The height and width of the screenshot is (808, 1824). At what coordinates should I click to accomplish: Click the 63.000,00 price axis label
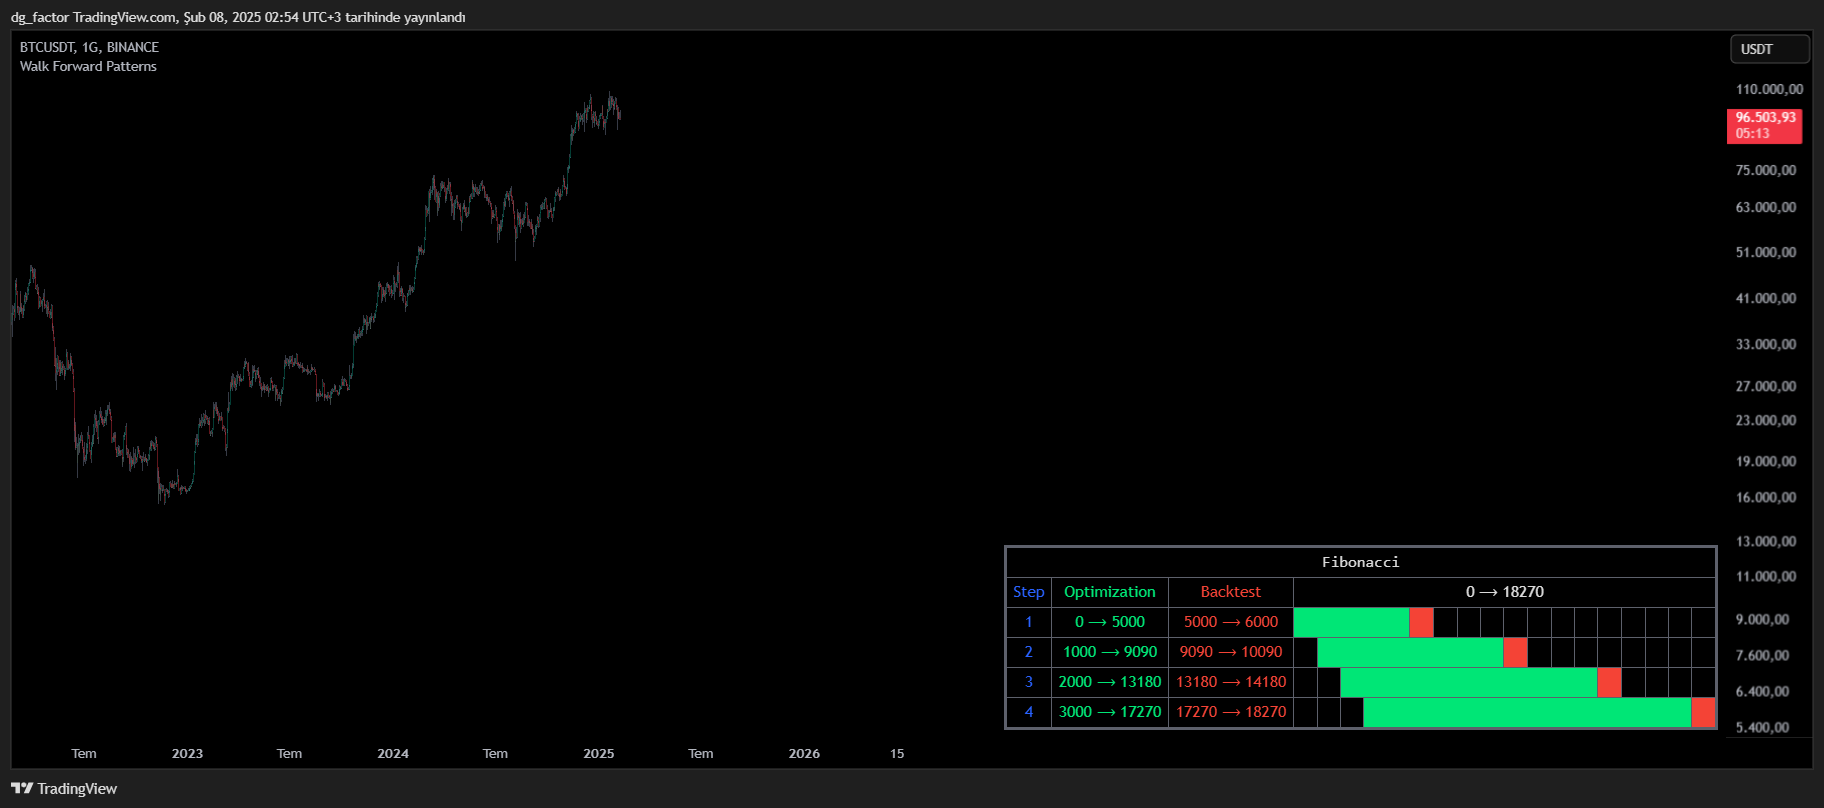pyautogui.click(x=1766, y=207)
